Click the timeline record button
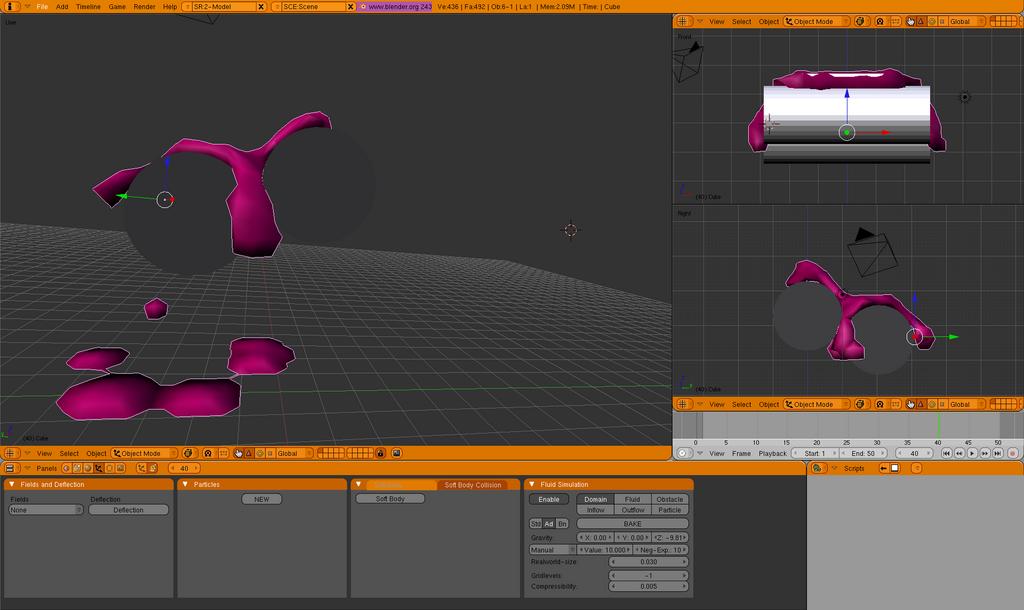The height and width of the screenshot is (610, 1024). click(x=1013, y=453)
